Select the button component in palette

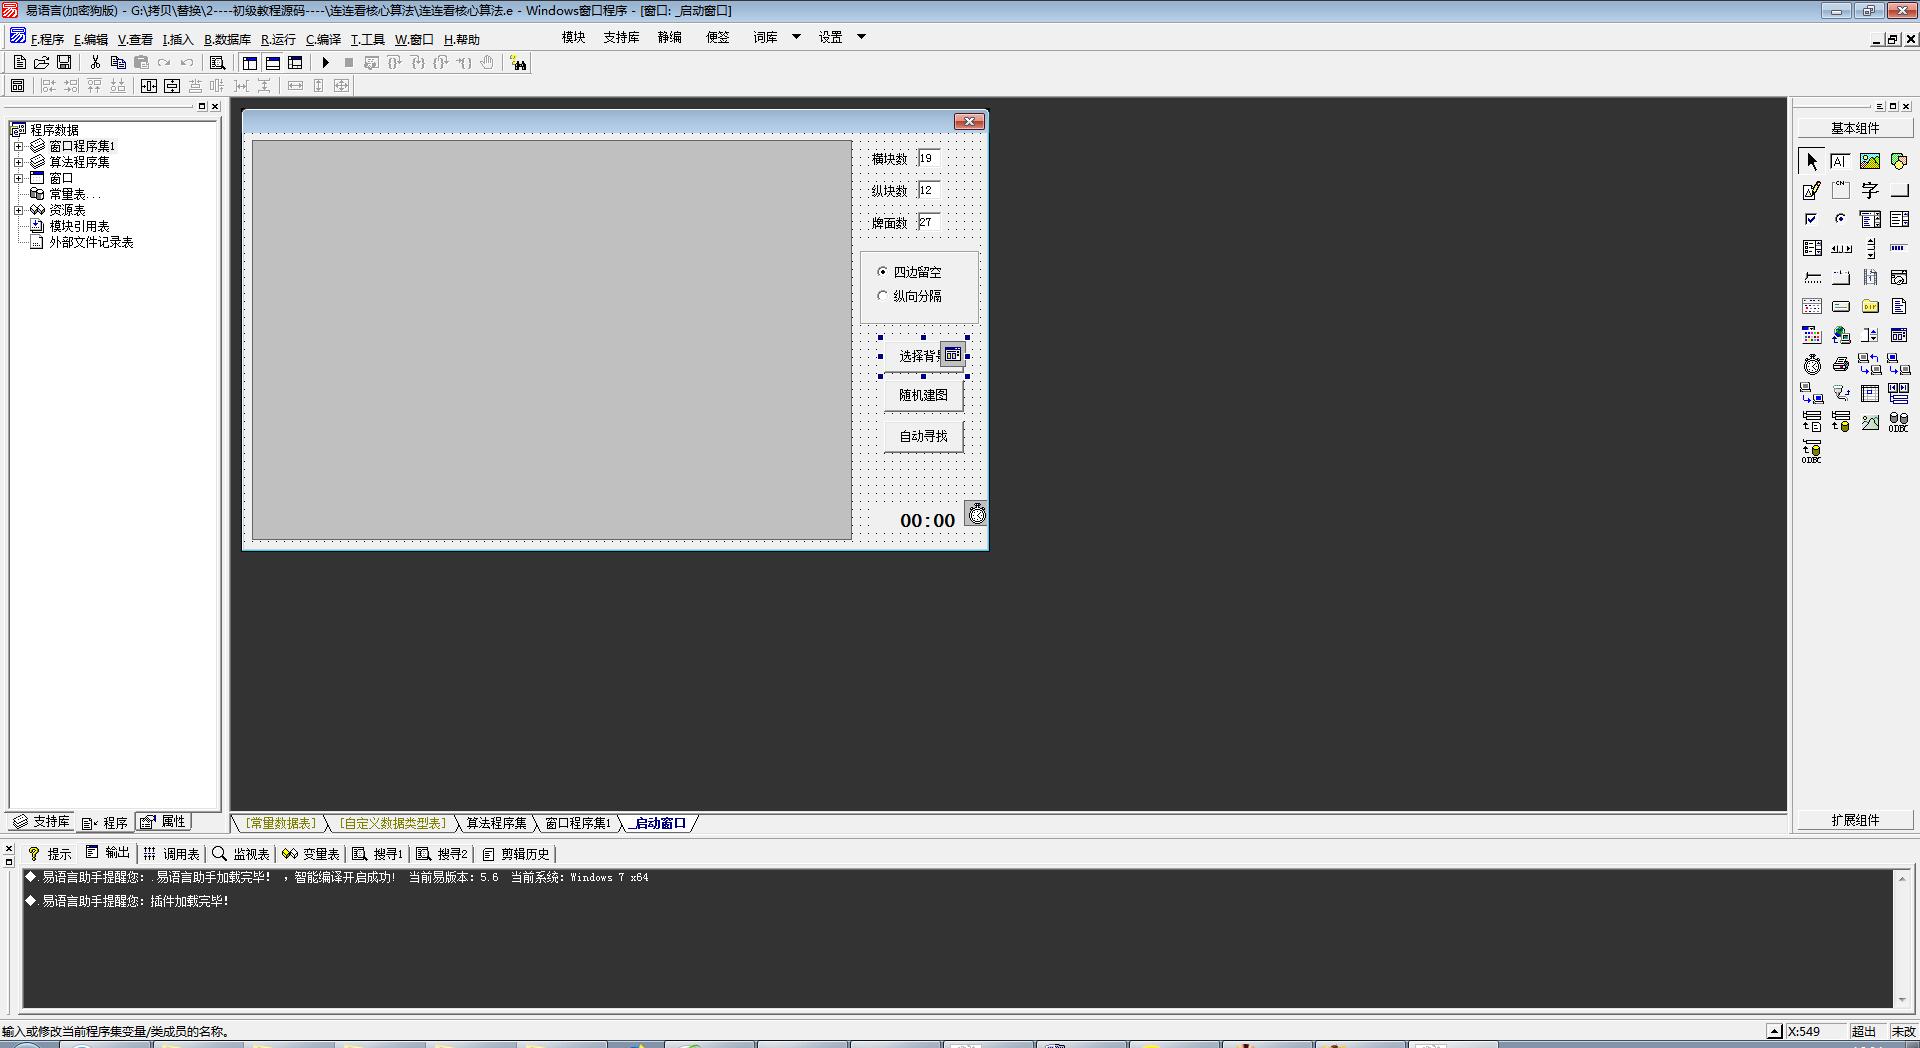point(1899,190)
